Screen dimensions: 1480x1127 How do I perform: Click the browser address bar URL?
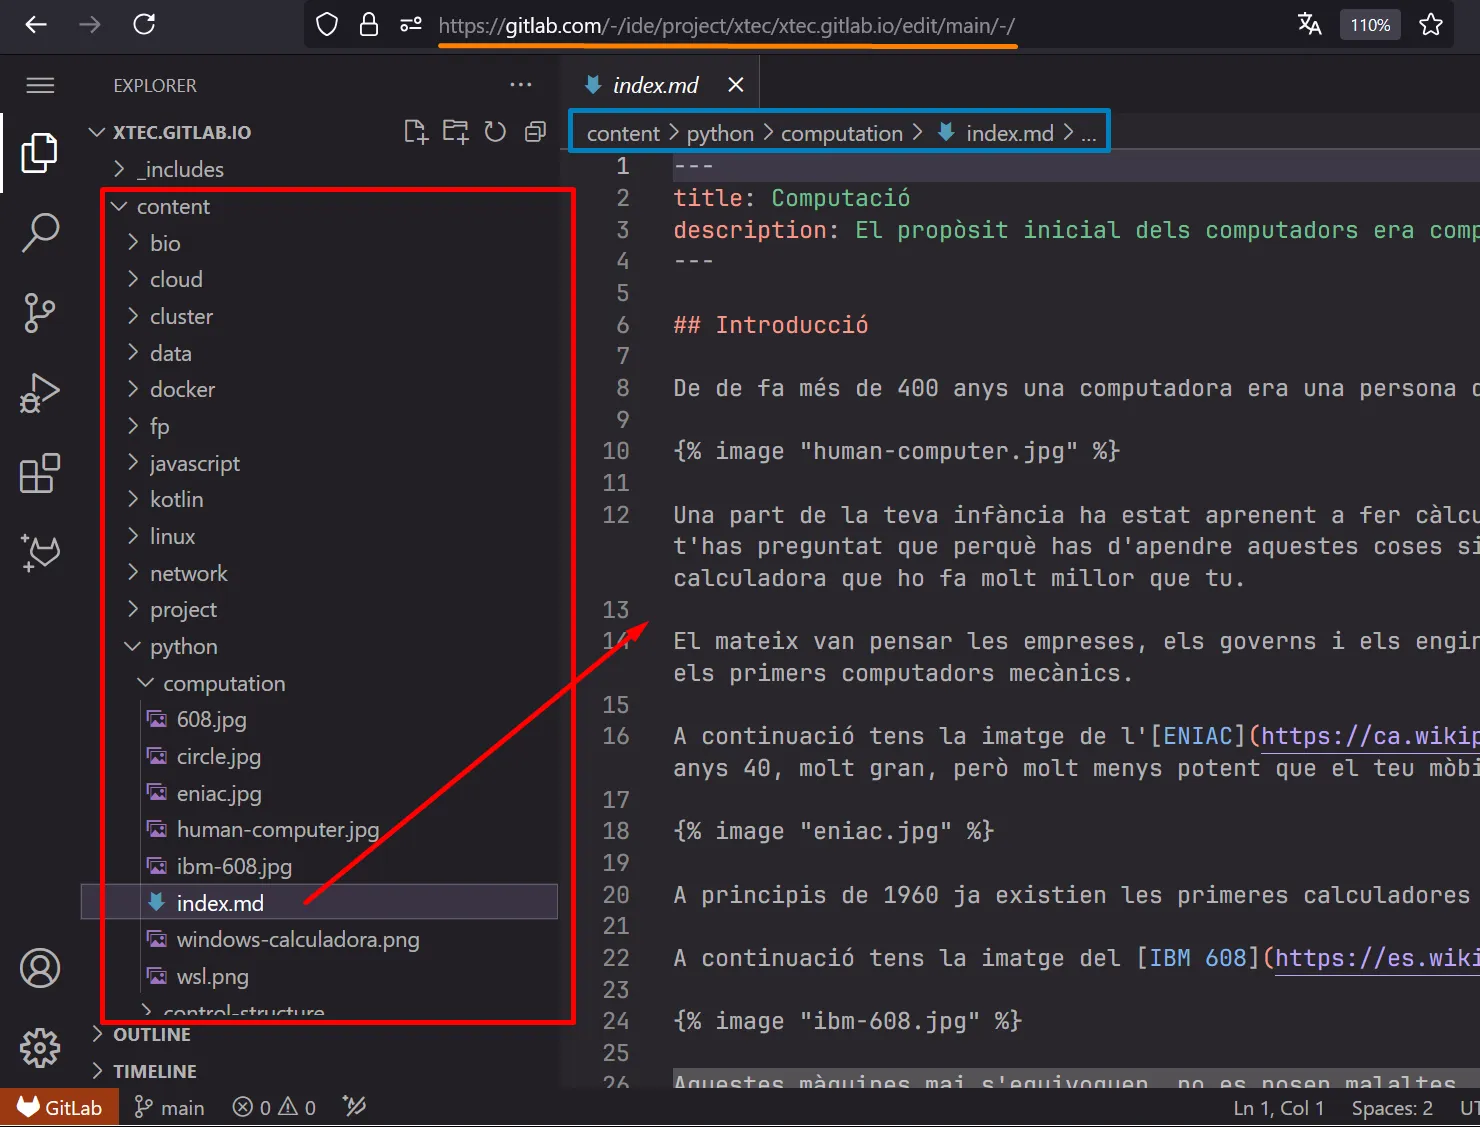(726, 25)
